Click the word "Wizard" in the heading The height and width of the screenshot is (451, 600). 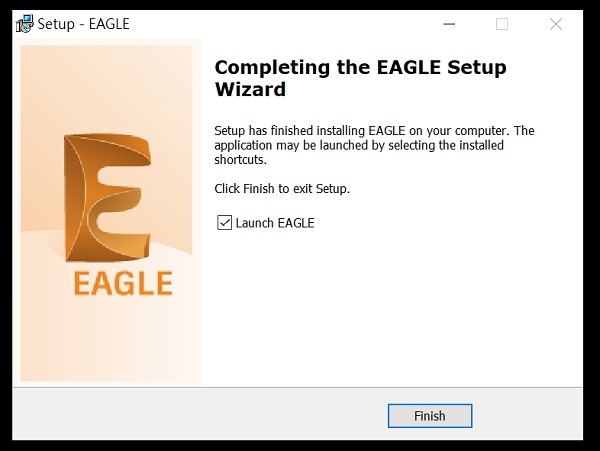(x=250, y=90)
